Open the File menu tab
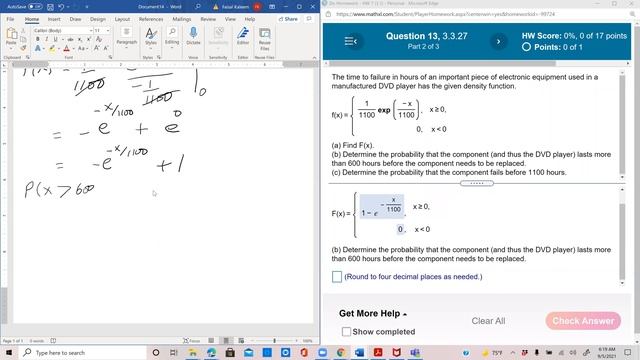The height and width of the screenshot is (360, 640). point(10,19)
